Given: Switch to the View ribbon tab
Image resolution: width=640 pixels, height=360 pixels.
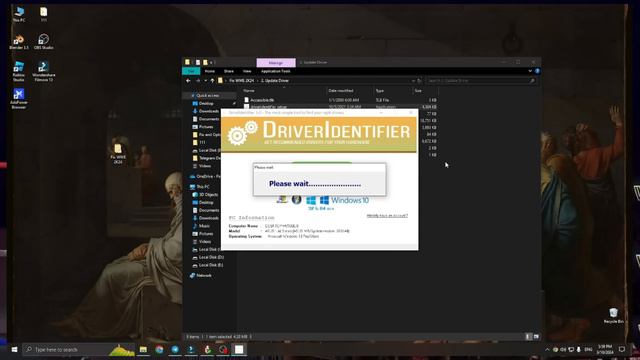Looking at the screenshot, I should [x=247, y=71].
